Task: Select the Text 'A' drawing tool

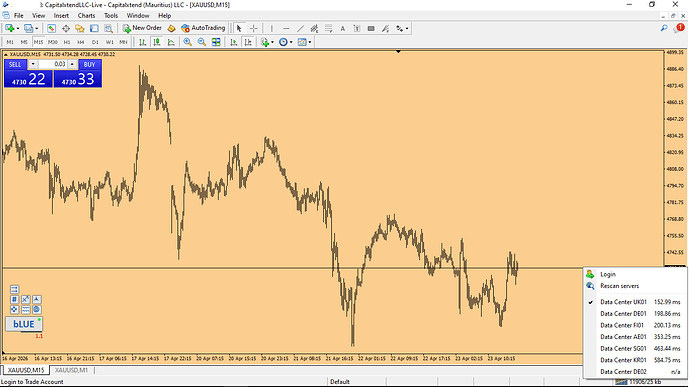Action: 342,28
